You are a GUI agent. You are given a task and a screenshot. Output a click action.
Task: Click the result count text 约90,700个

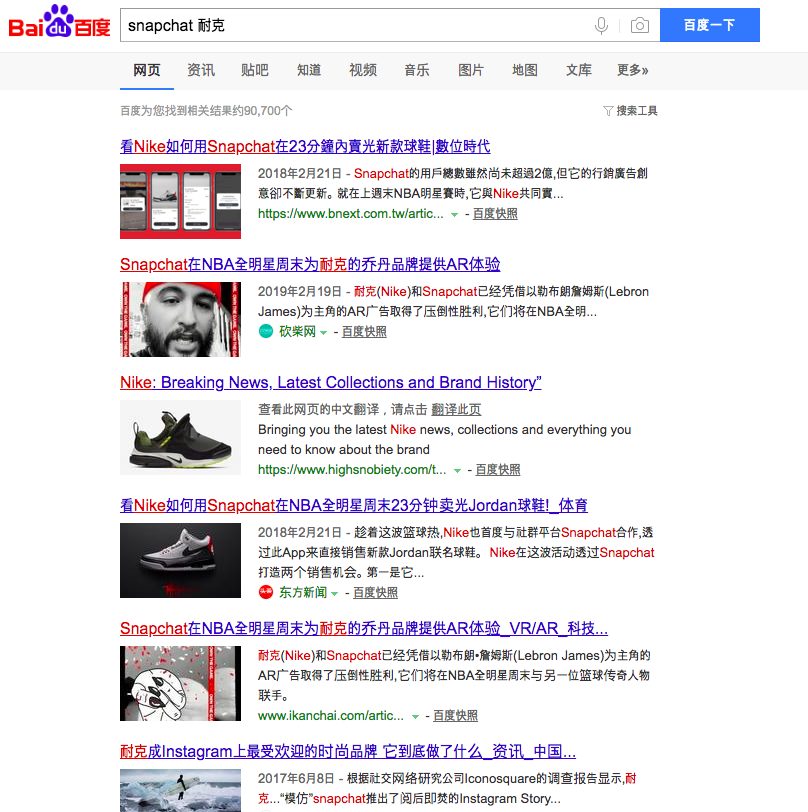click(262, 111)
